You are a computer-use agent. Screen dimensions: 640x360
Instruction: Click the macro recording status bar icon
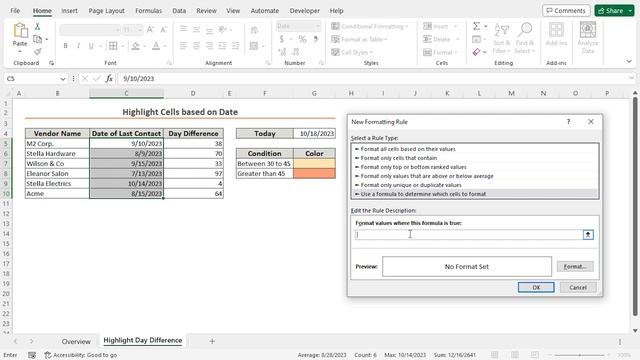[x=32, y=355]
